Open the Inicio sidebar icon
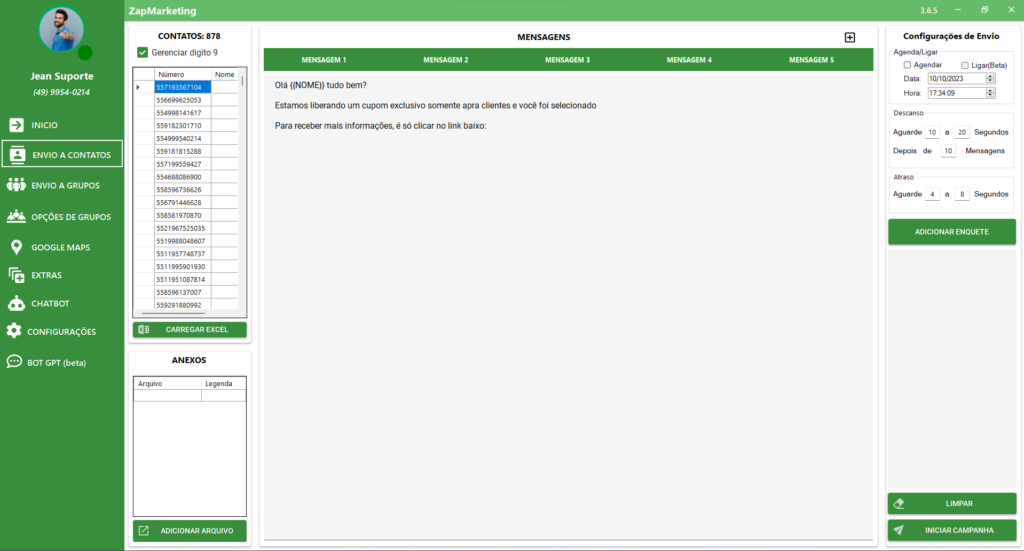The height and width of the screenshot is (551, 1024). pyautogui.click(x=16, y=125)
